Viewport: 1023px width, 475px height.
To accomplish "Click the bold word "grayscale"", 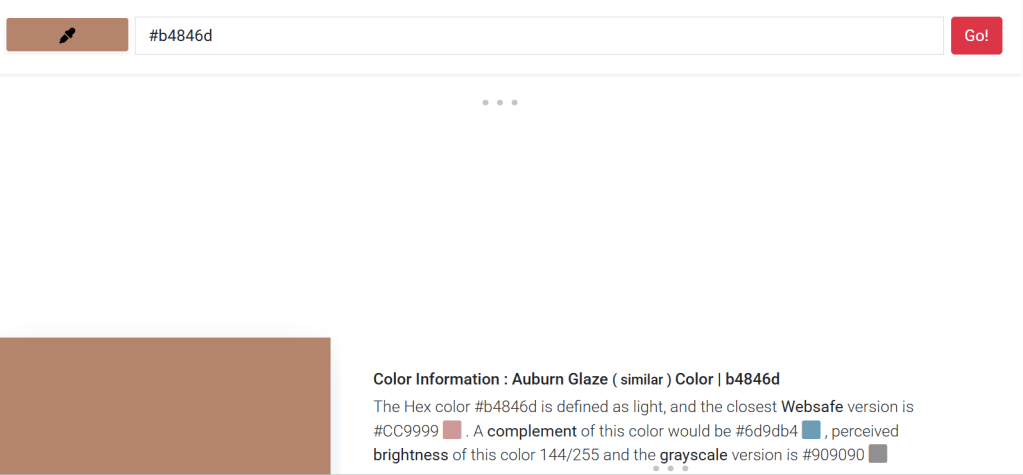I will [x=694, y=455].
